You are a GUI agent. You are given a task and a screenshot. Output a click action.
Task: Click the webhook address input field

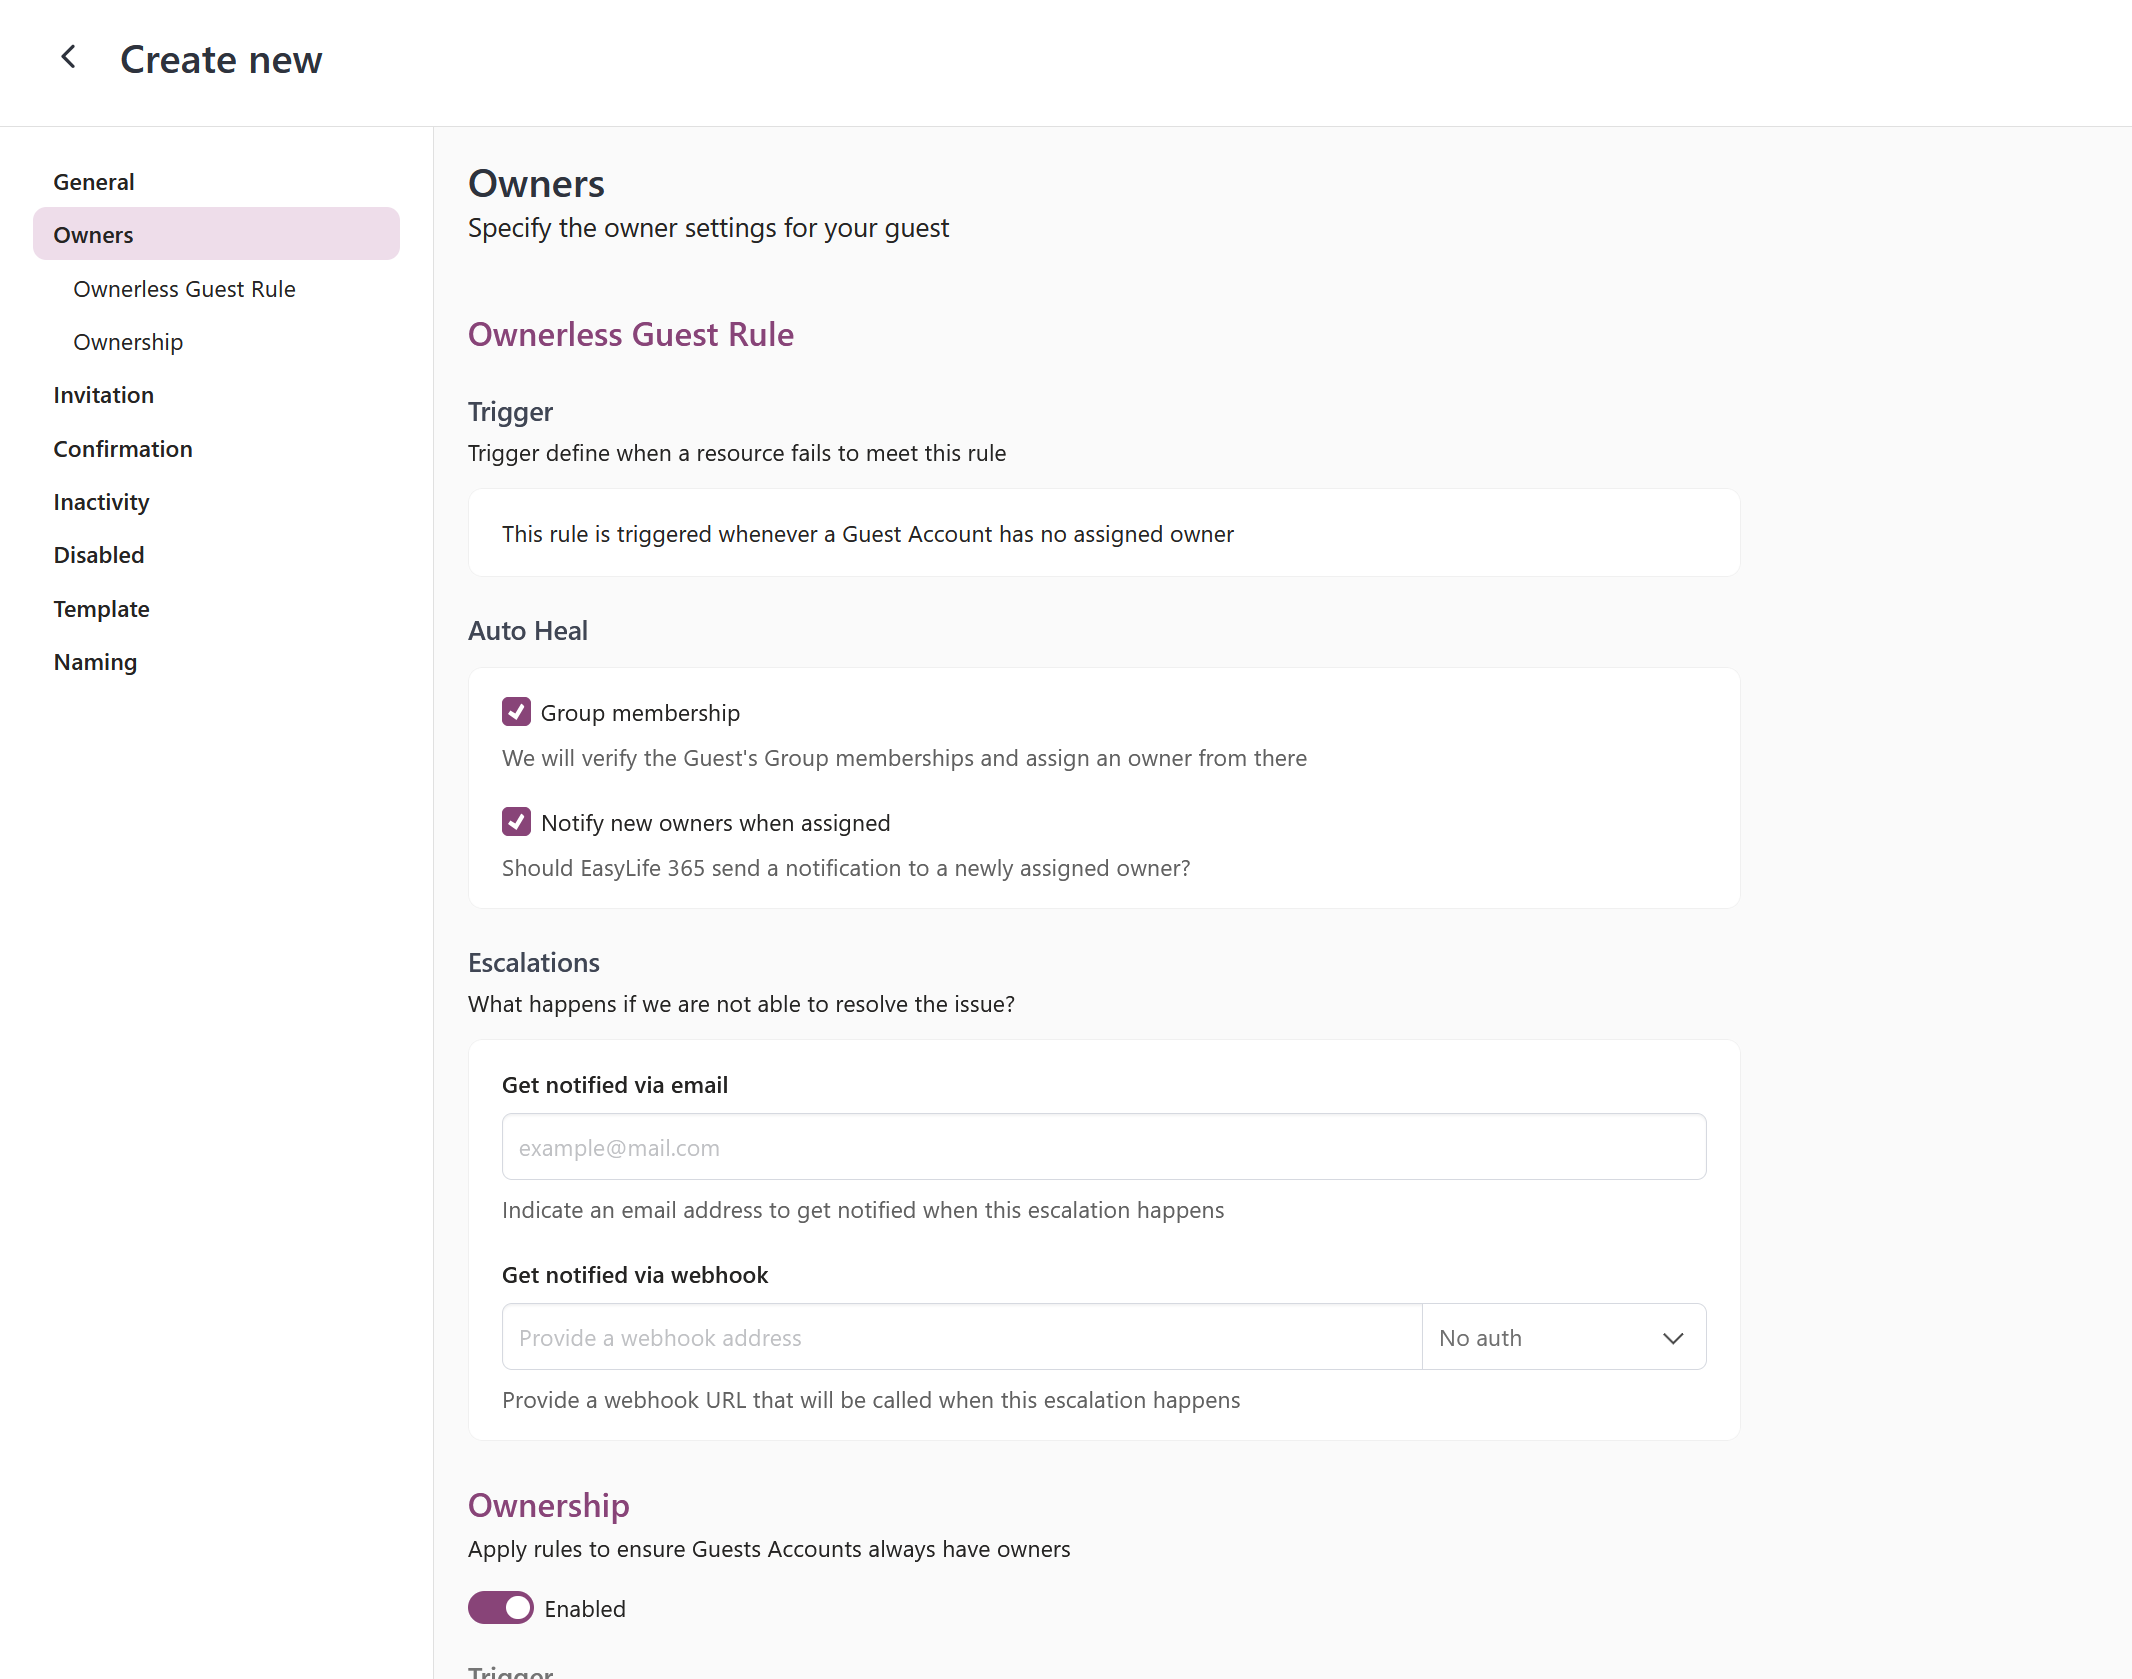(960, 1337)
